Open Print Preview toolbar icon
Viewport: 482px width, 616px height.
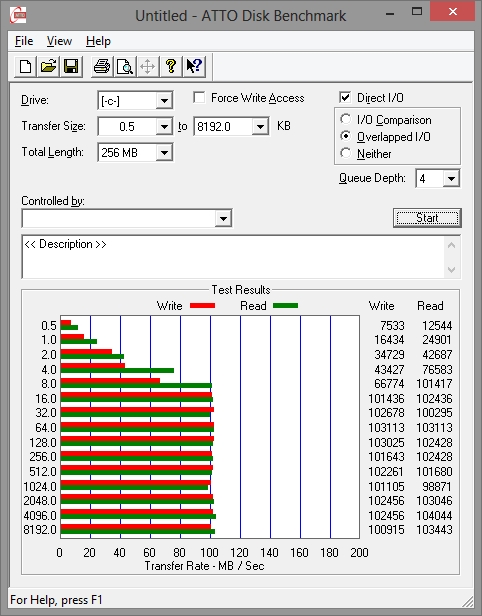(125, 66)
